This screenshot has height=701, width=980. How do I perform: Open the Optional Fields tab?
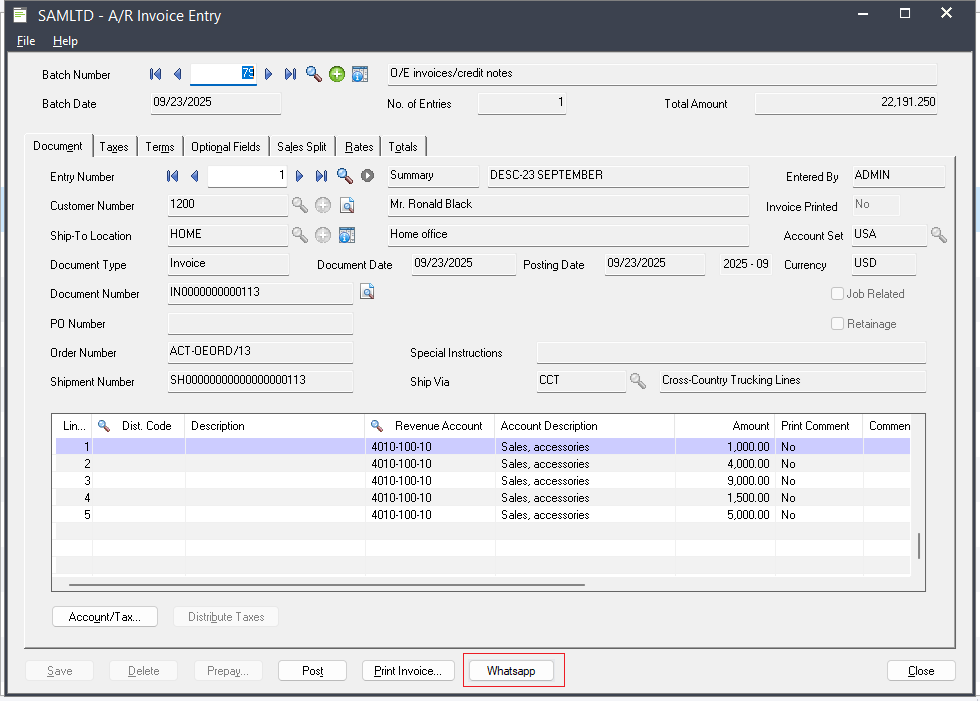tap(225, 147)
